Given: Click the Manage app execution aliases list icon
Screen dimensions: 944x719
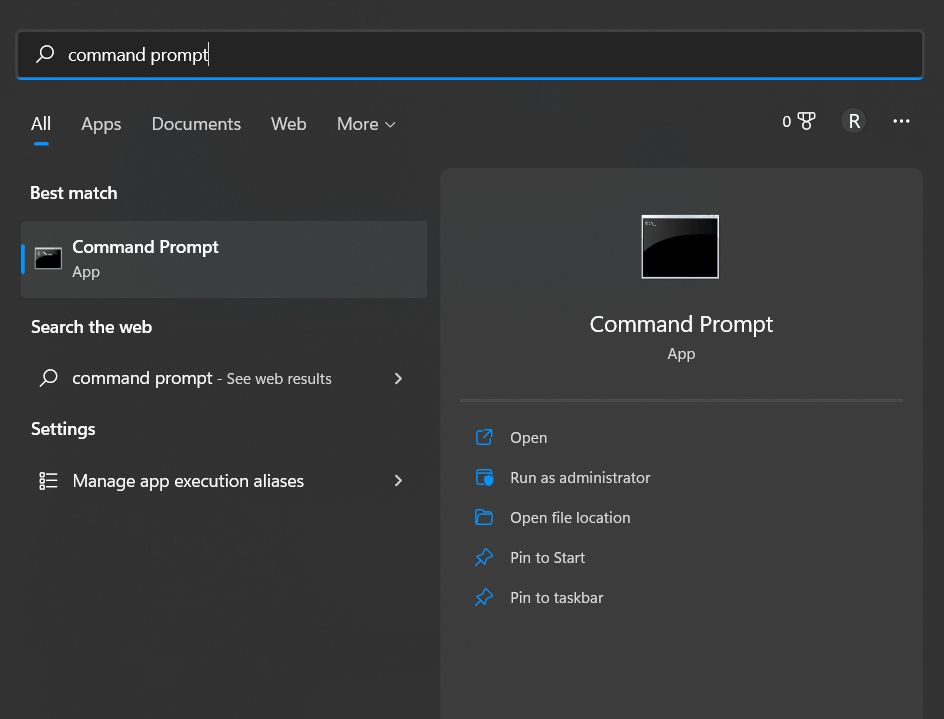Looking at the screenshot, I should [x=48, y=481].
